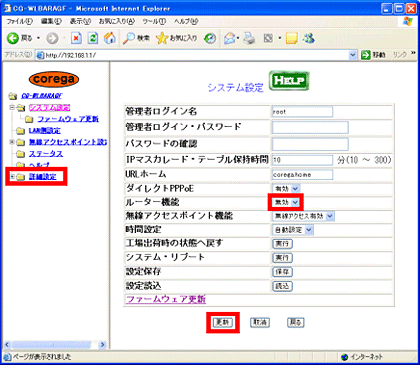Open the ルーター機能 dropdown
The width and height of the screenshot is (420, 365).
tap(286, 202)
